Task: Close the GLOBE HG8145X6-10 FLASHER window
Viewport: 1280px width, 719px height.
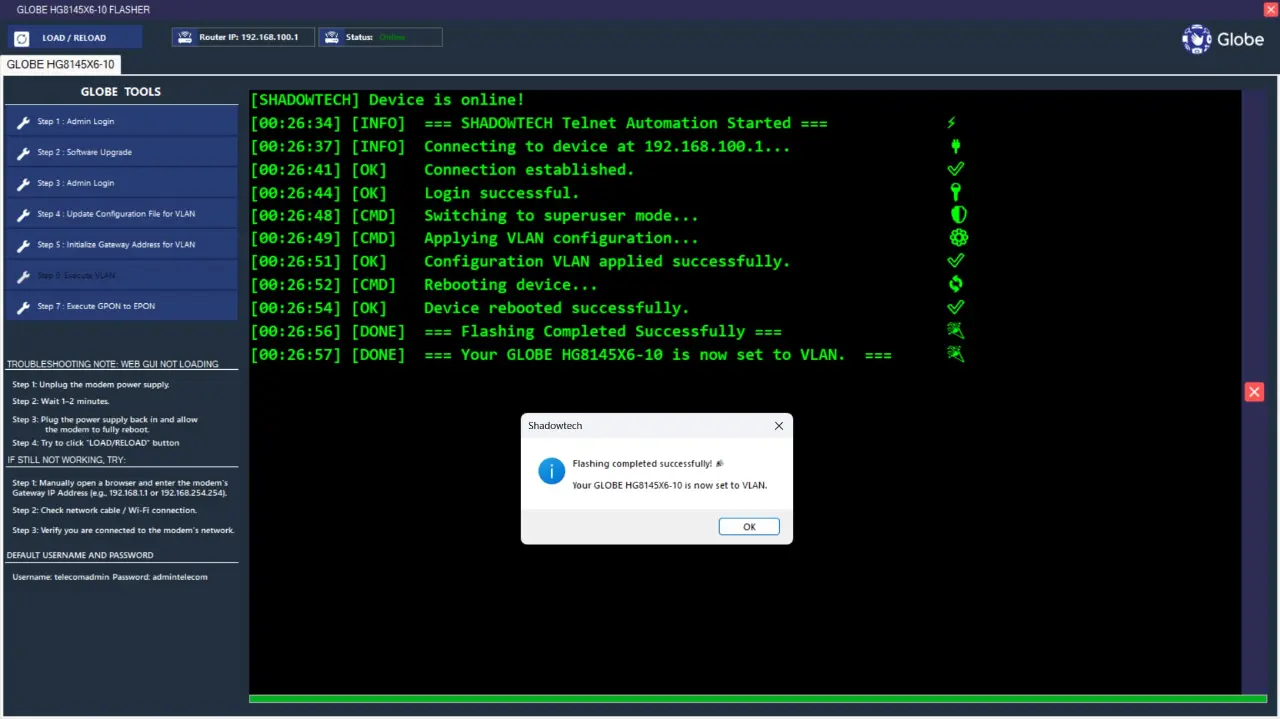Action: 1270,9
